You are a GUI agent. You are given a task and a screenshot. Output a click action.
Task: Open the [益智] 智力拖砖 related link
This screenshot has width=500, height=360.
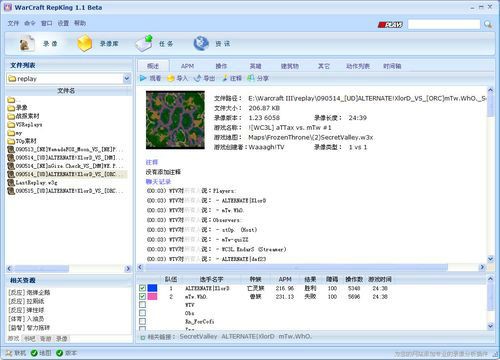[29, 327]
